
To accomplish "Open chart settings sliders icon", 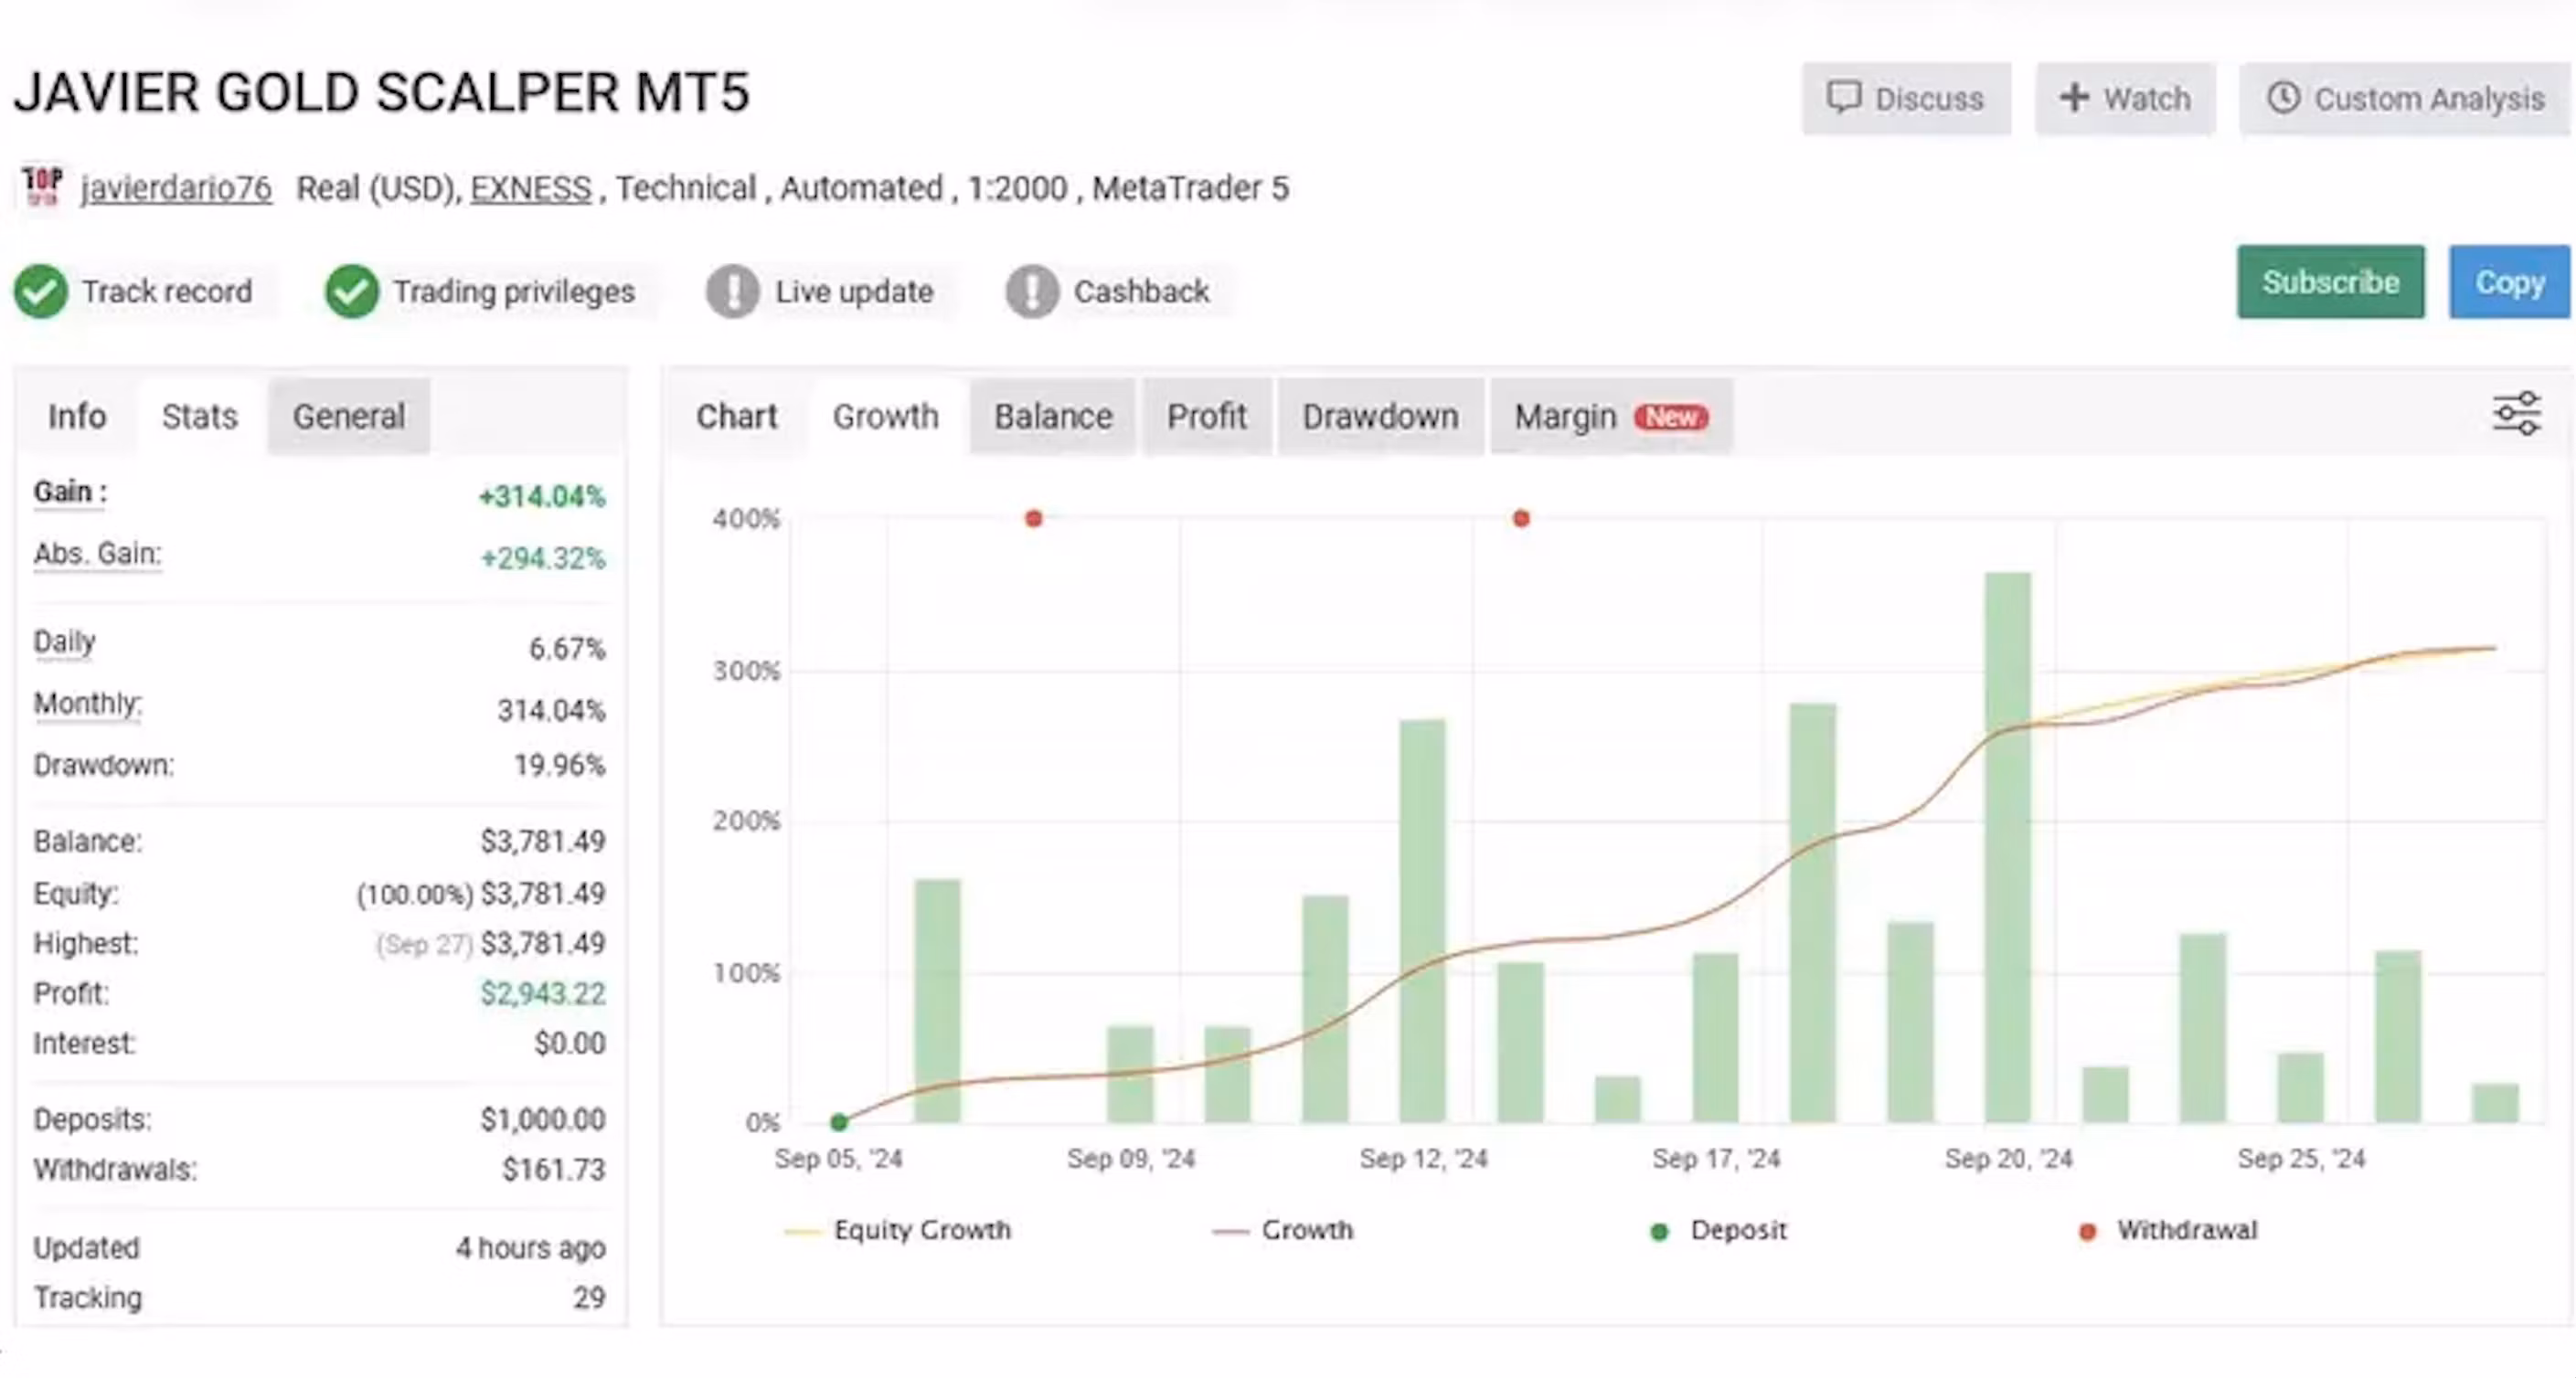I will tap(2516, 413).
